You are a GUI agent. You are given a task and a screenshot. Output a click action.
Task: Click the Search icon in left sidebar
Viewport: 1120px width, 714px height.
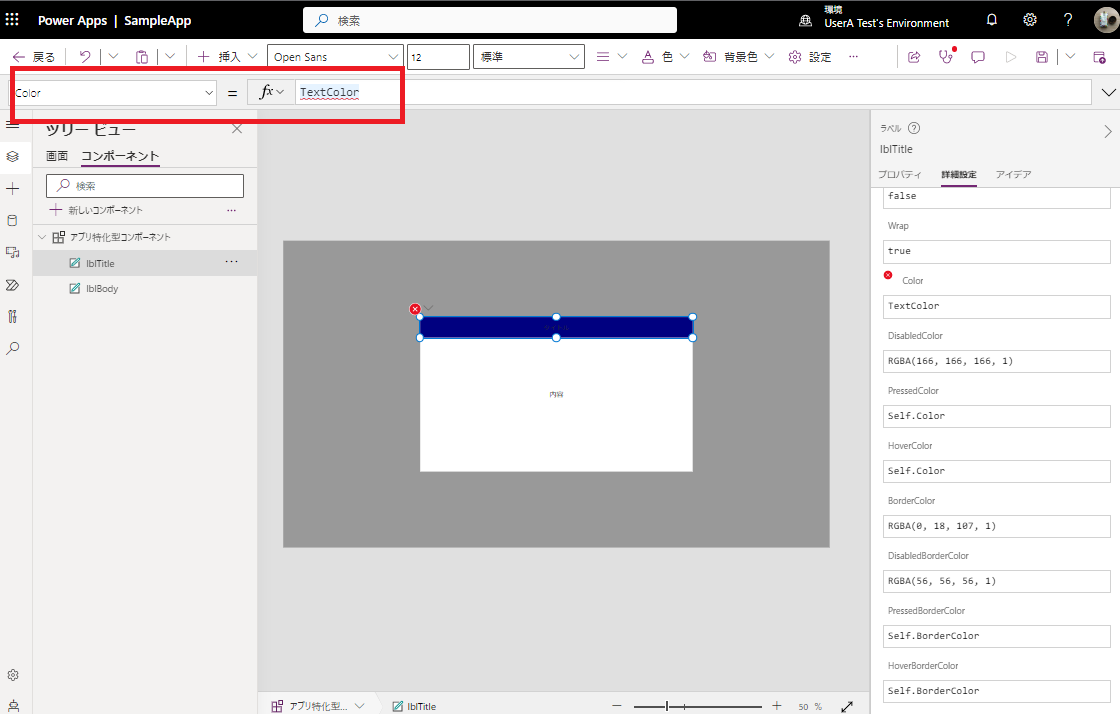coord(13,348)
